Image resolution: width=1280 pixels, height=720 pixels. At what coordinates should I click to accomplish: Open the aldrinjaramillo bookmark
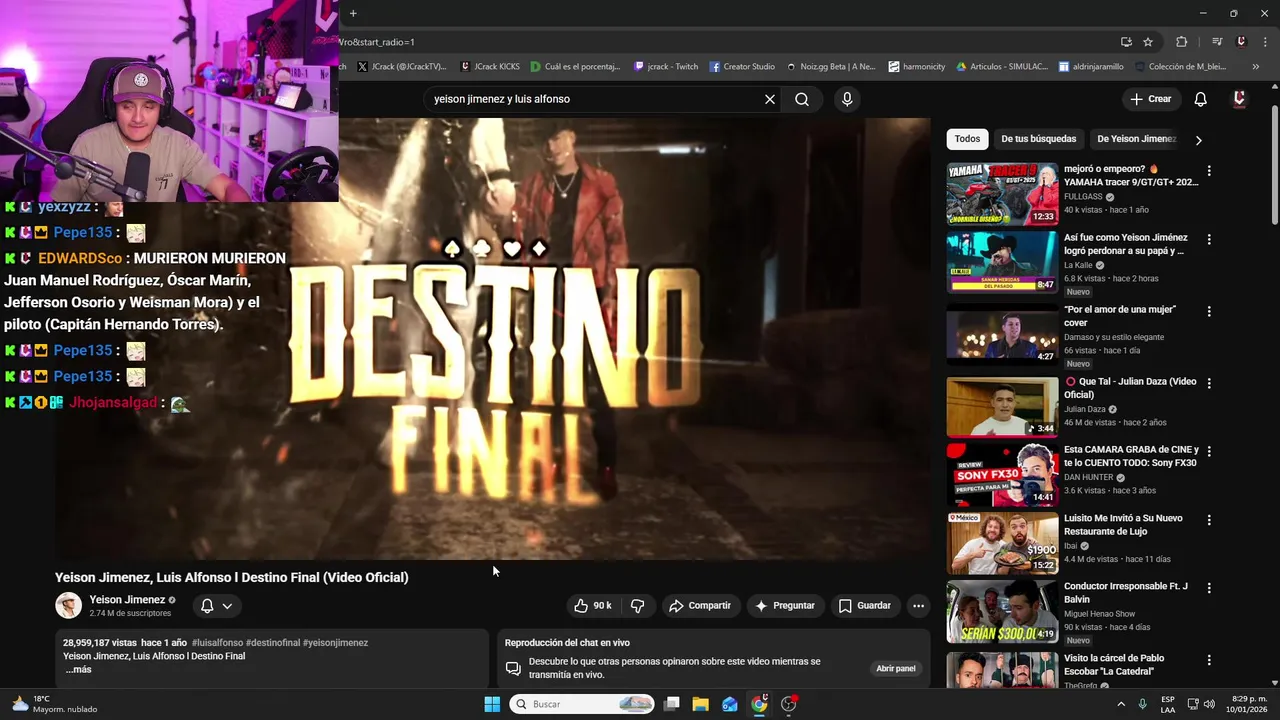pos(1092,67)
